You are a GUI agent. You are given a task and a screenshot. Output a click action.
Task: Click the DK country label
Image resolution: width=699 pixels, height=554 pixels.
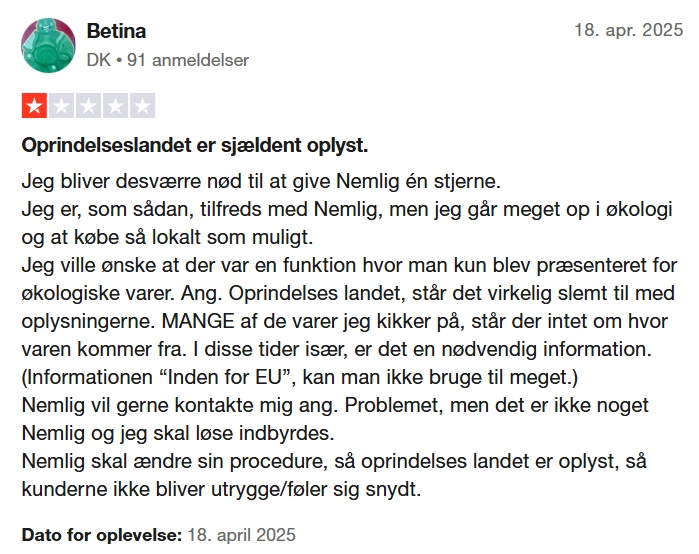[x=99, y=60]
